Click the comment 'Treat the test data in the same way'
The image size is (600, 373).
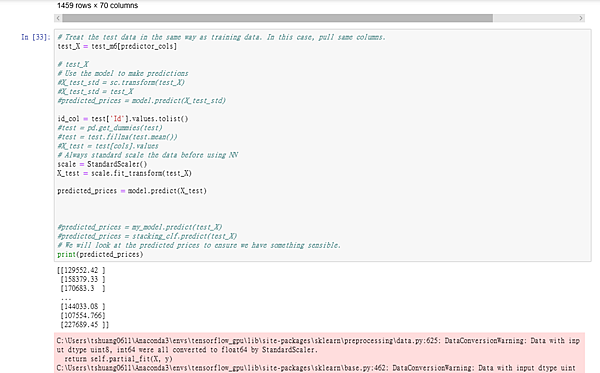[136, 37]
